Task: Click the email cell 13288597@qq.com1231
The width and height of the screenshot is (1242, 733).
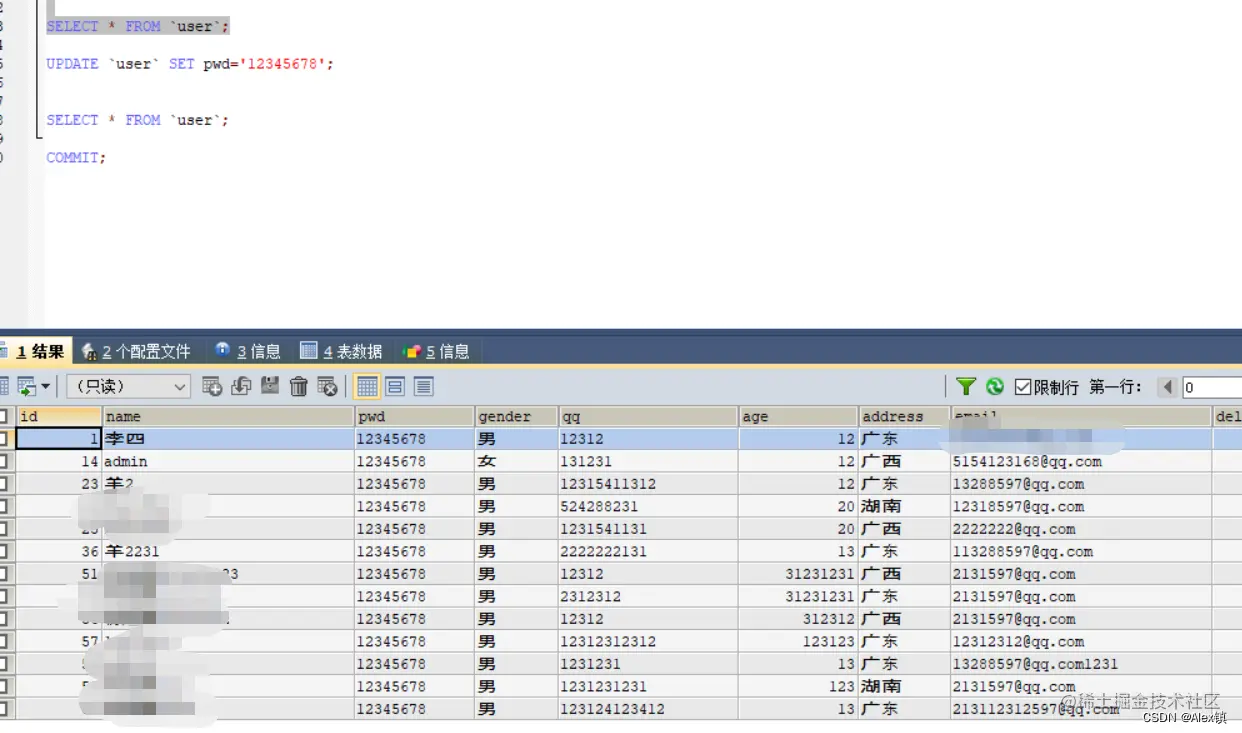Action: pos(1081,664)
